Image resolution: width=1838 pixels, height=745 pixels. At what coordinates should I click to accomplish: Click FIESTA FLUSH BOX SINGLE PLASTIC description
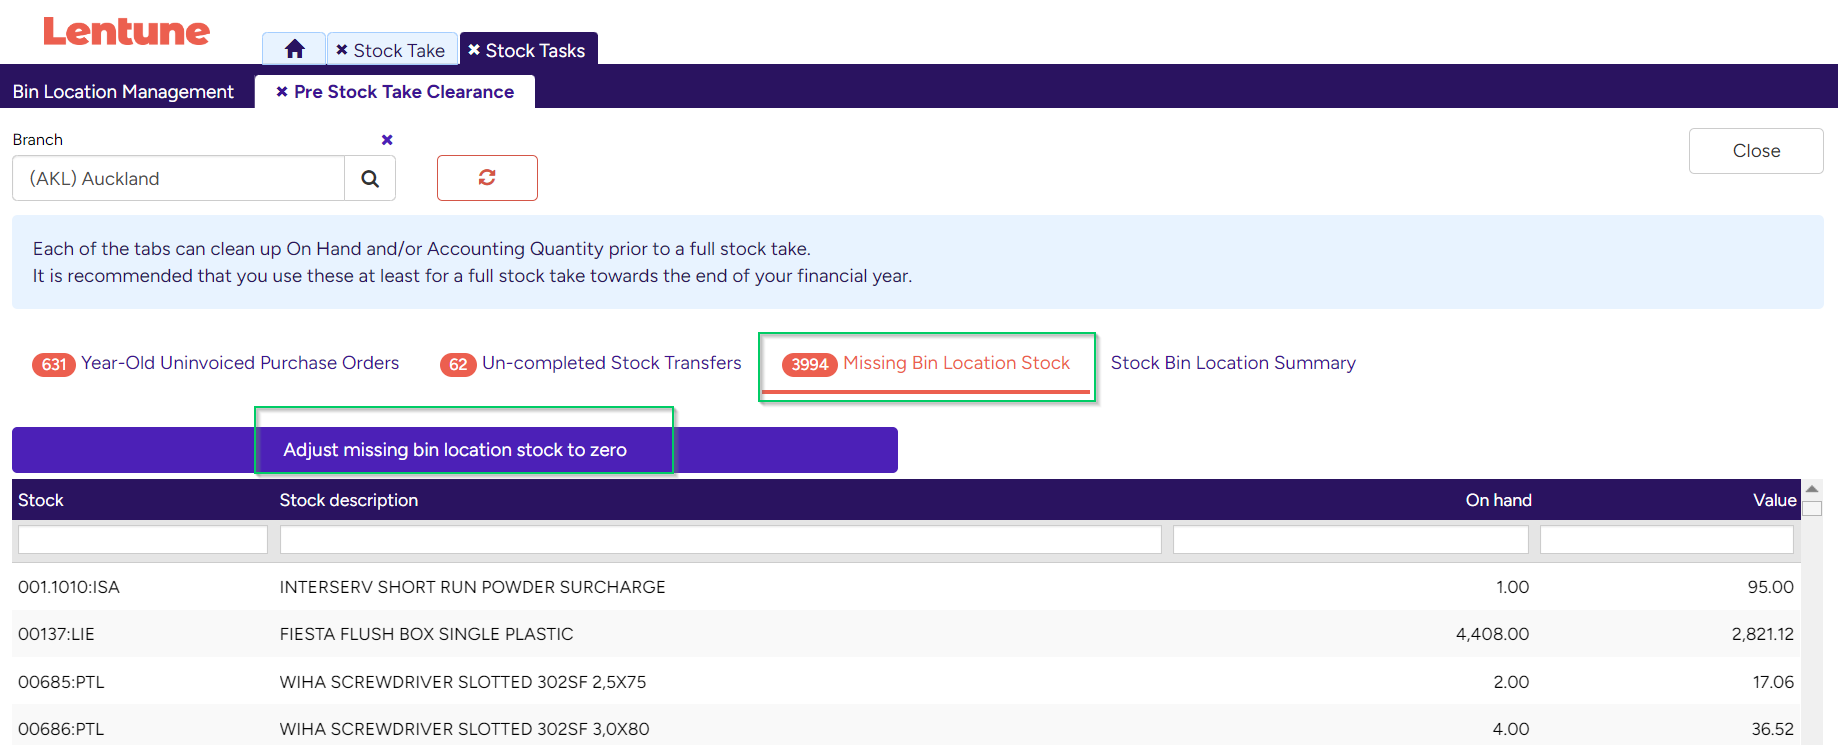(426, 634)
